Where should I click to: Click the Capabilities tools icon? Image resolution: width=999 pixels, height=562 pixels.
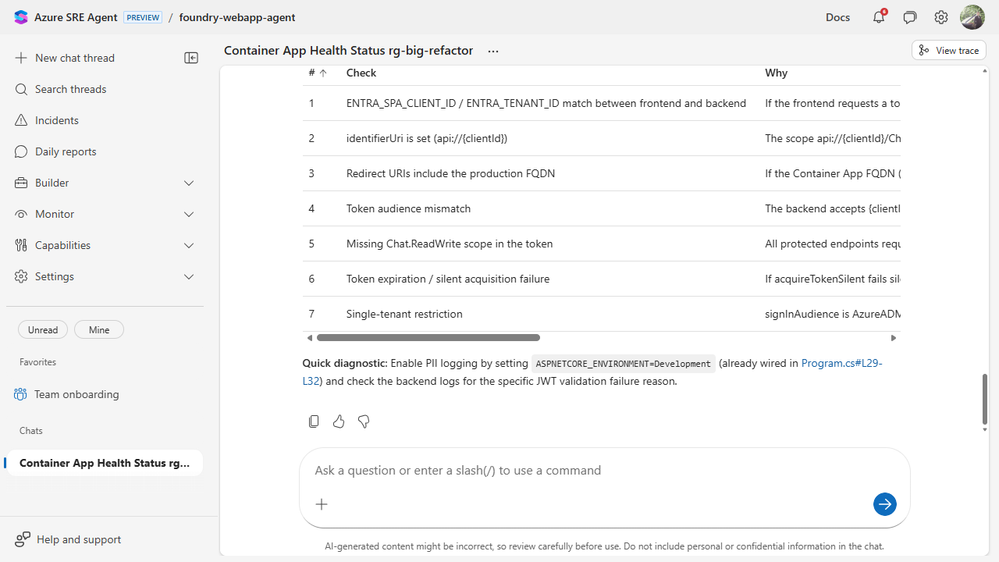tap(21, 245)
